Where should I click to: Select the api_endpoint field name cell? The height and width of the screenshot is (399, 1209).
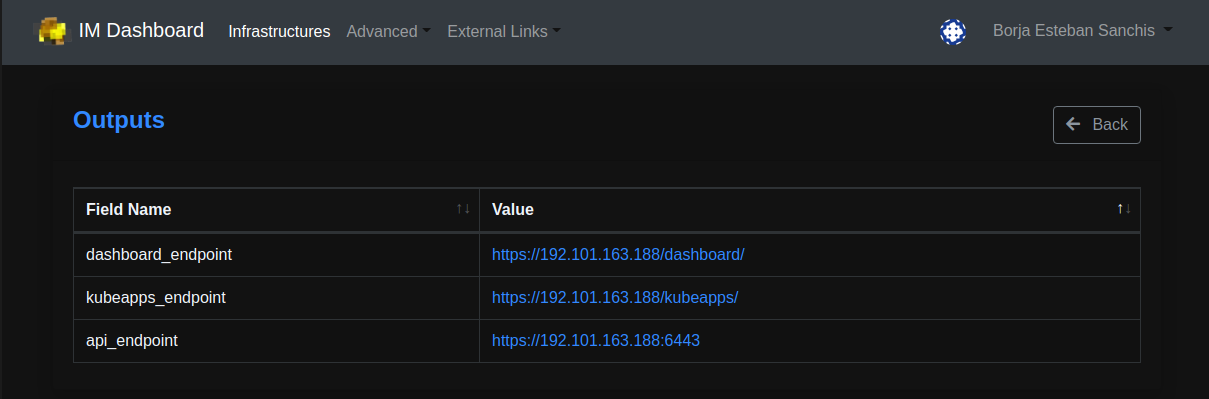pyautogui.click(x=276, y=341)
